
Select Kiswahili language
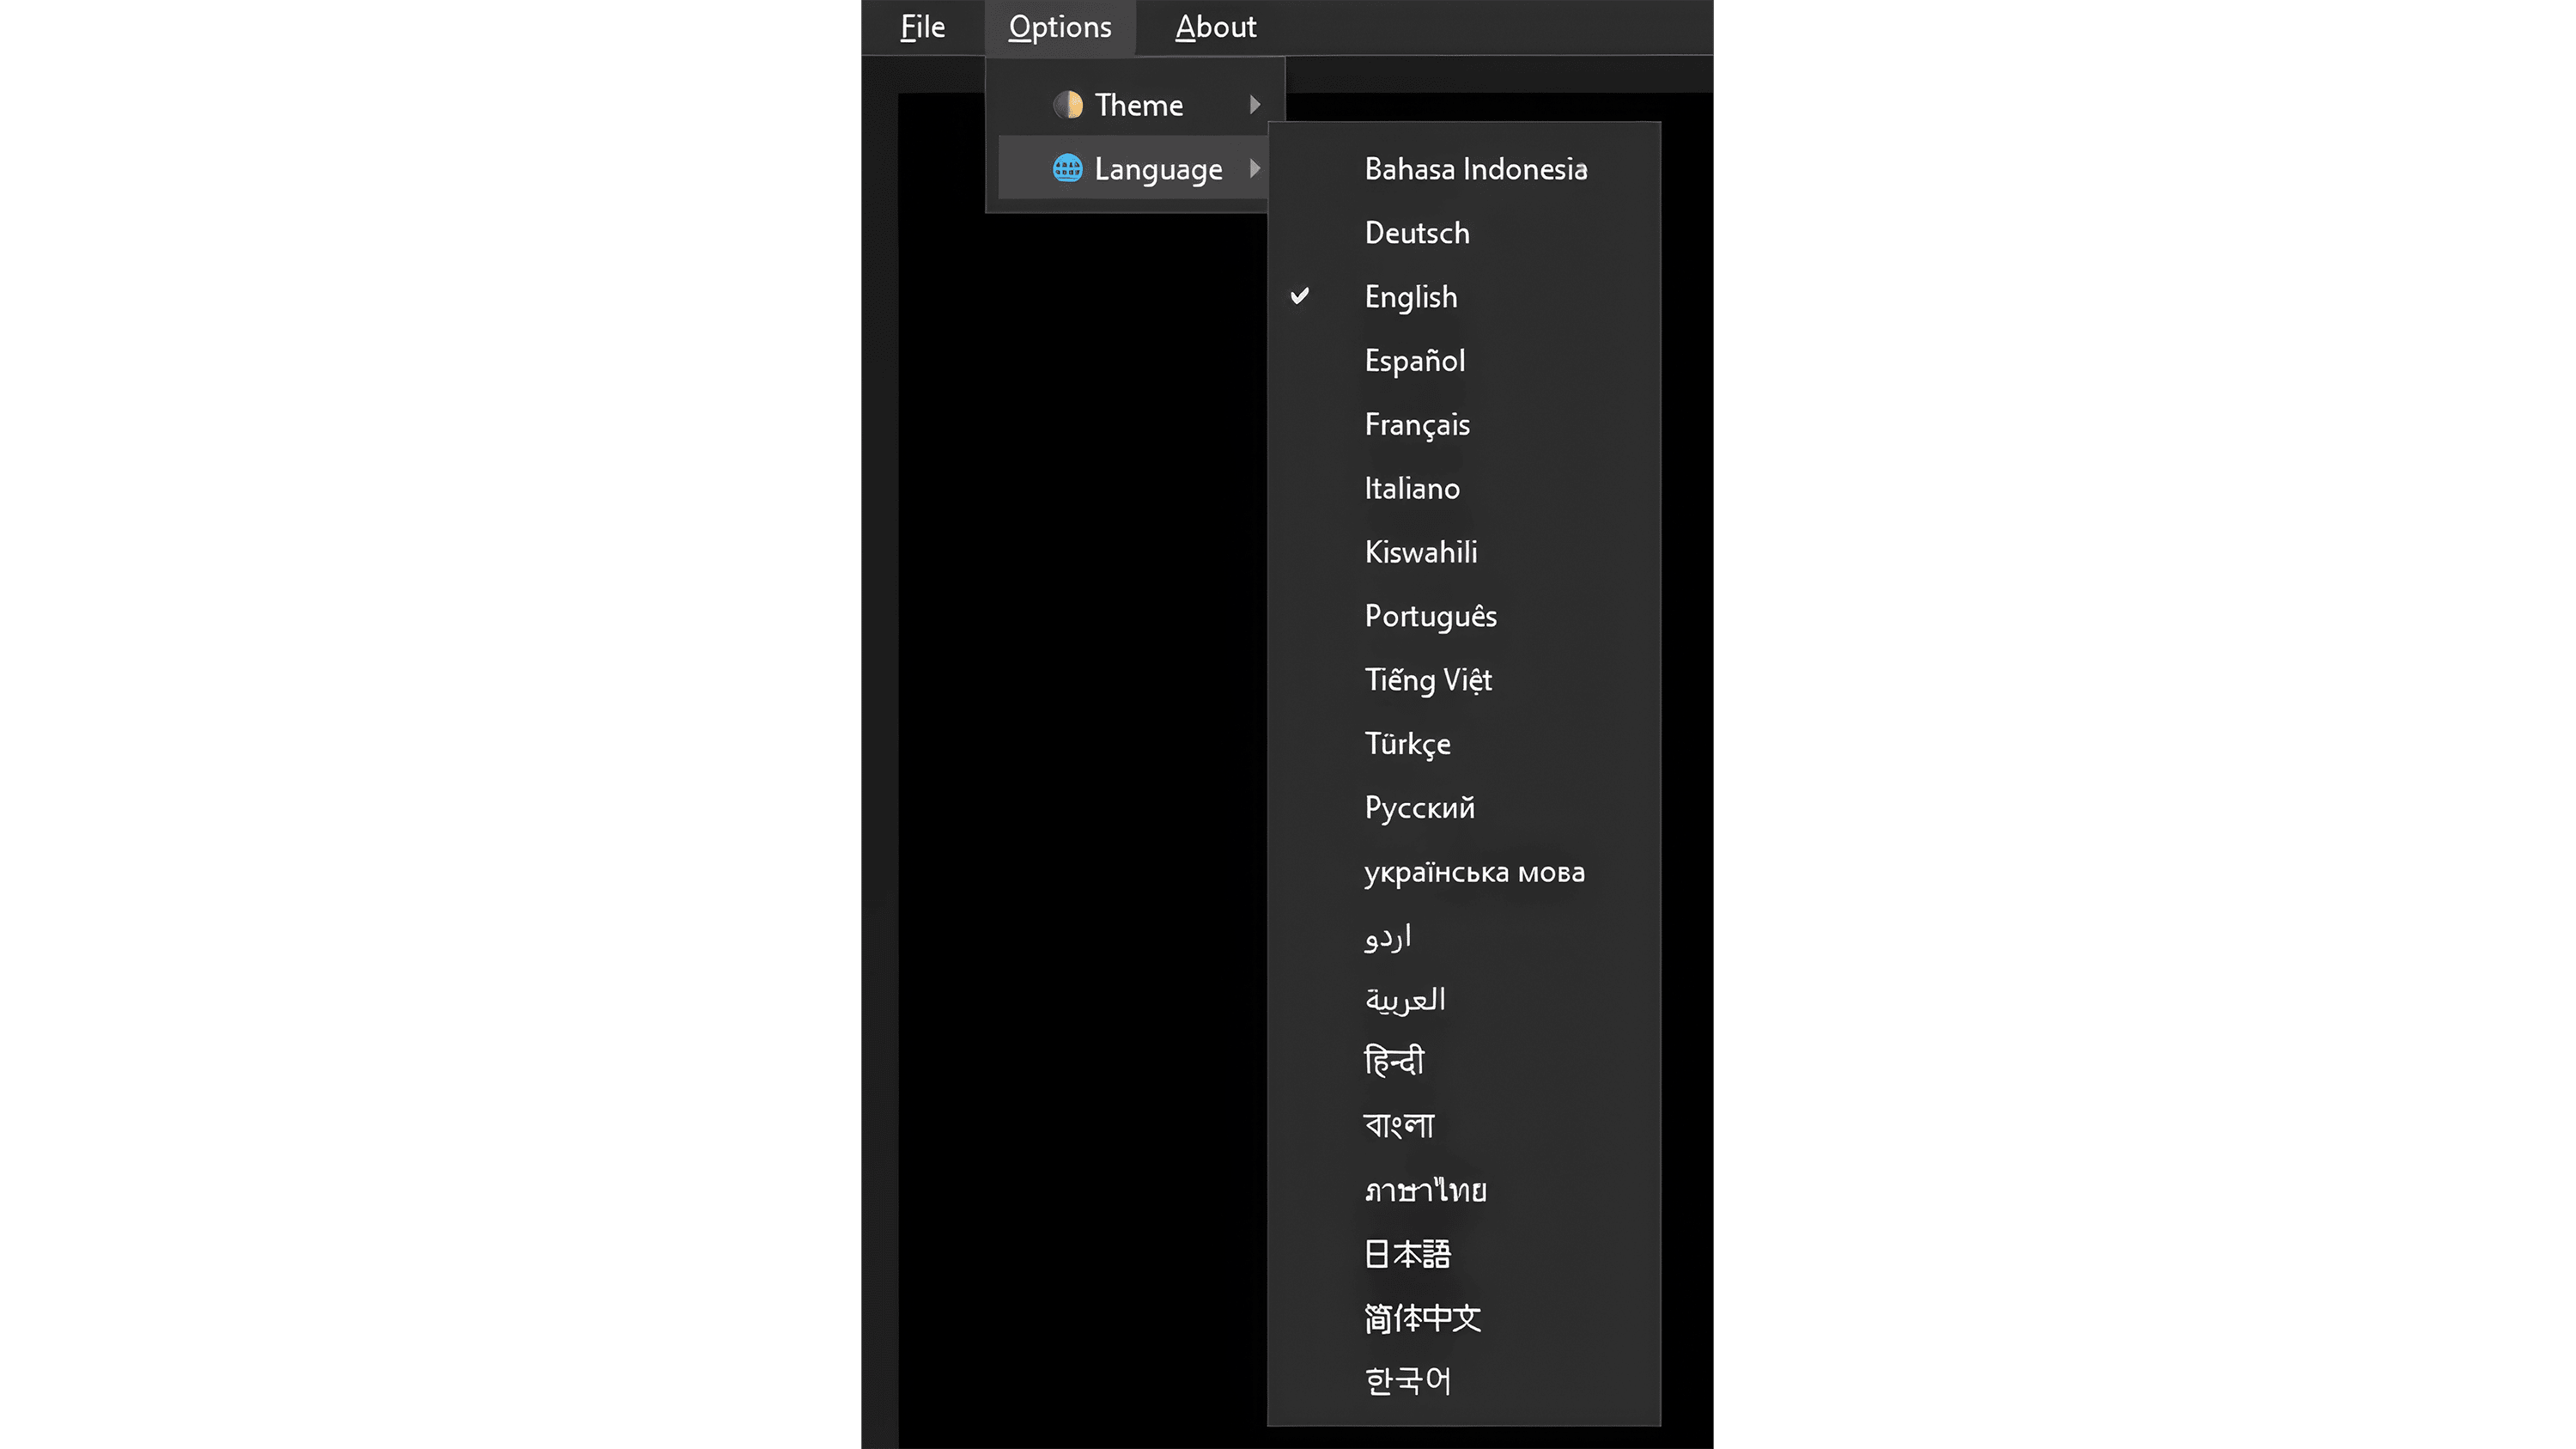pyautogui.click(x=1420, y=552)
